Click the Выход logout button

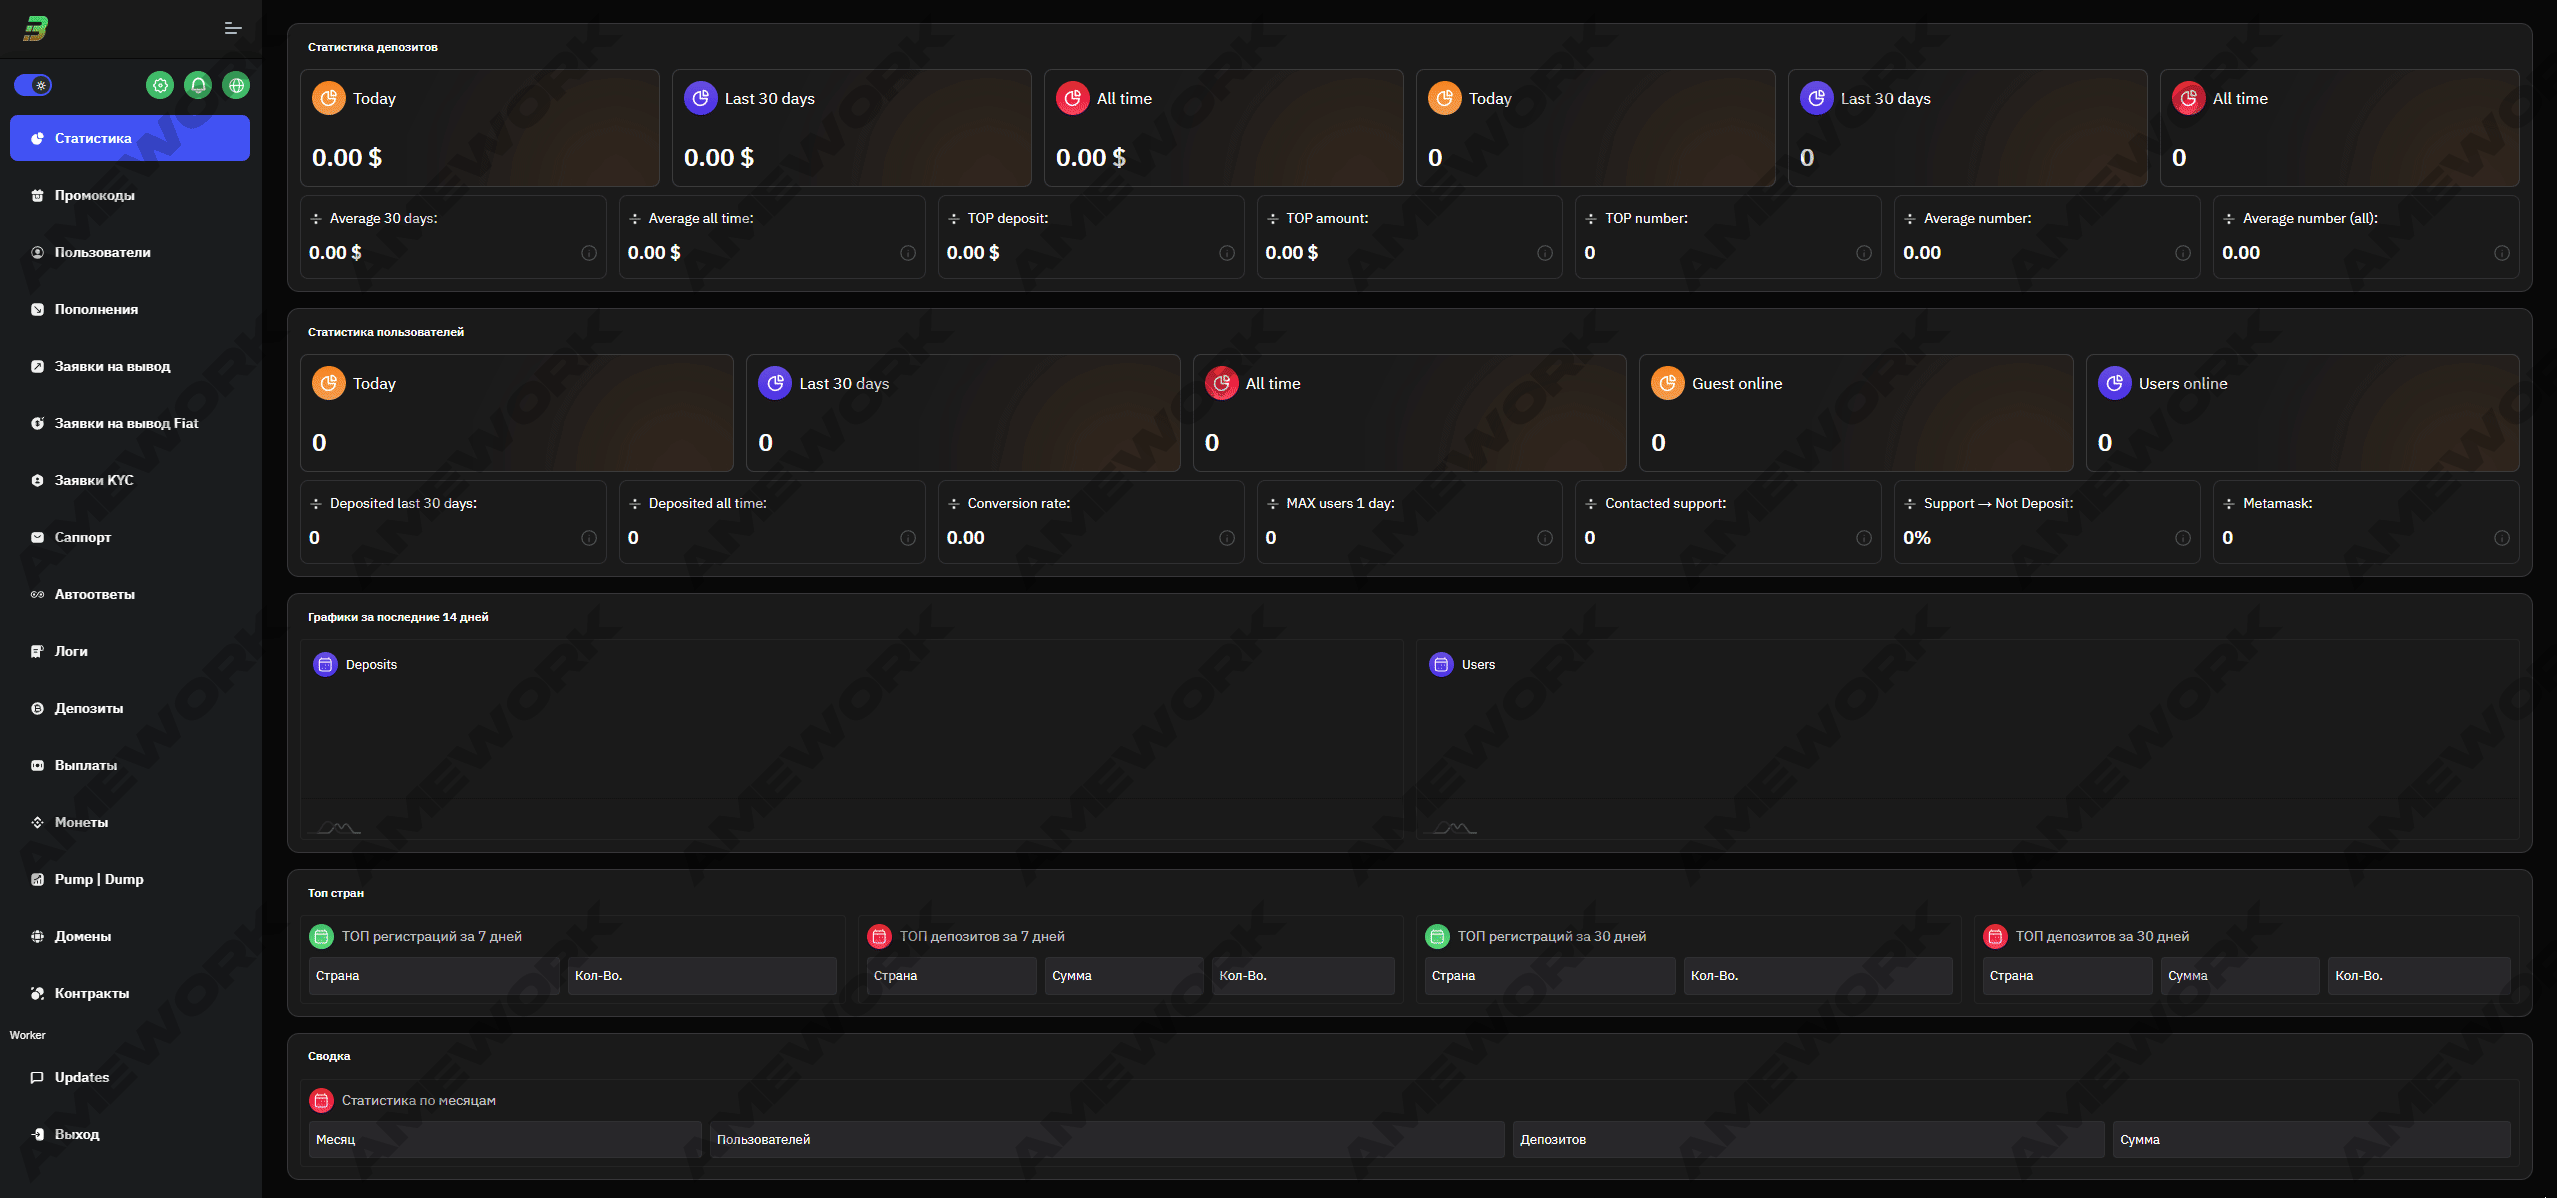tap(76, 1134)
